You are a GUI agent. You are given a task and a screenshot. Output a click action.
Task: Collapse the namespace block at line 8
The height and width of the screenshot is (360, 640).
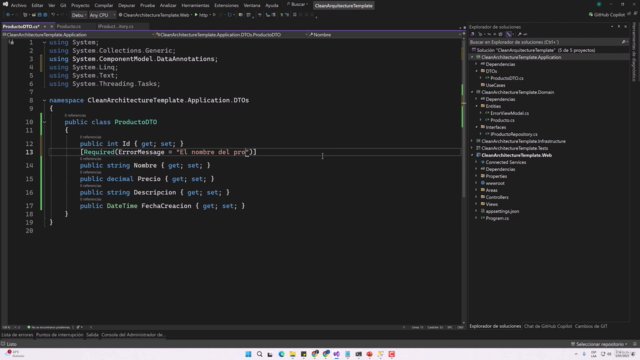[x=44, y=100]
